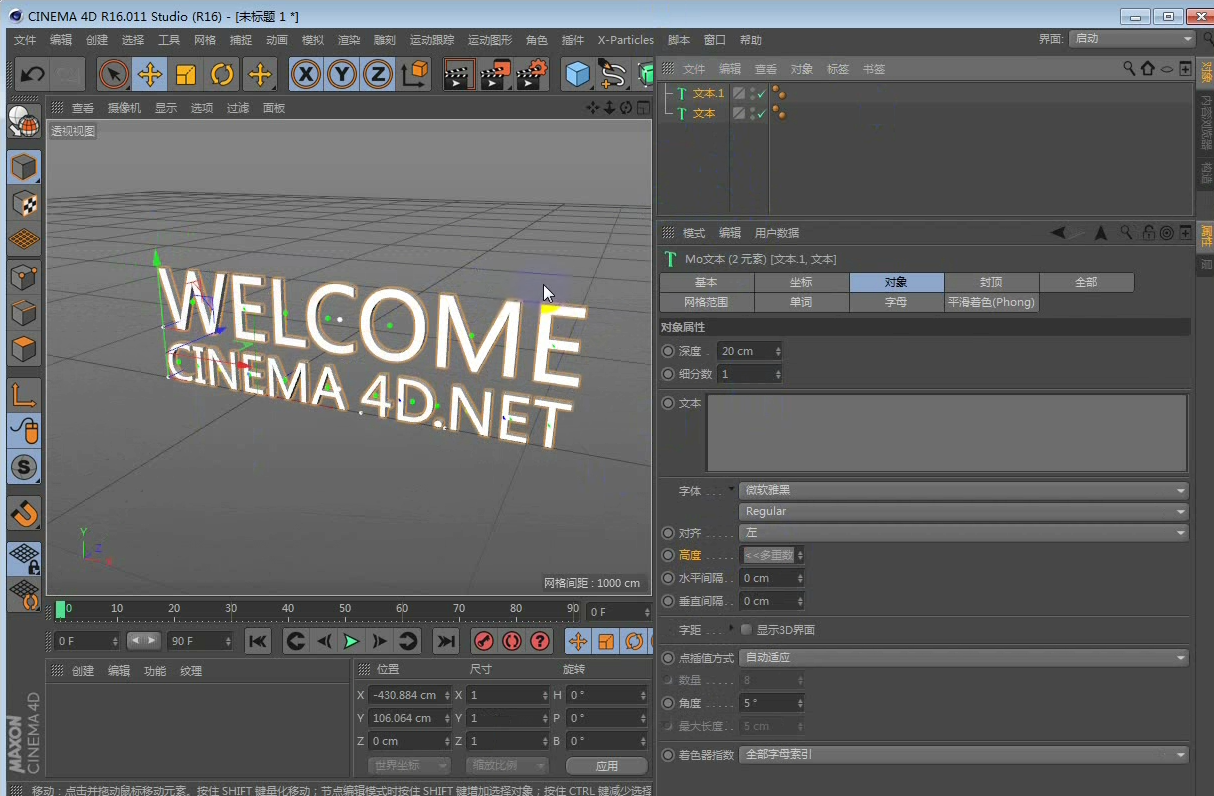Activate the Move tool in top toolbar

click(150, 74)
